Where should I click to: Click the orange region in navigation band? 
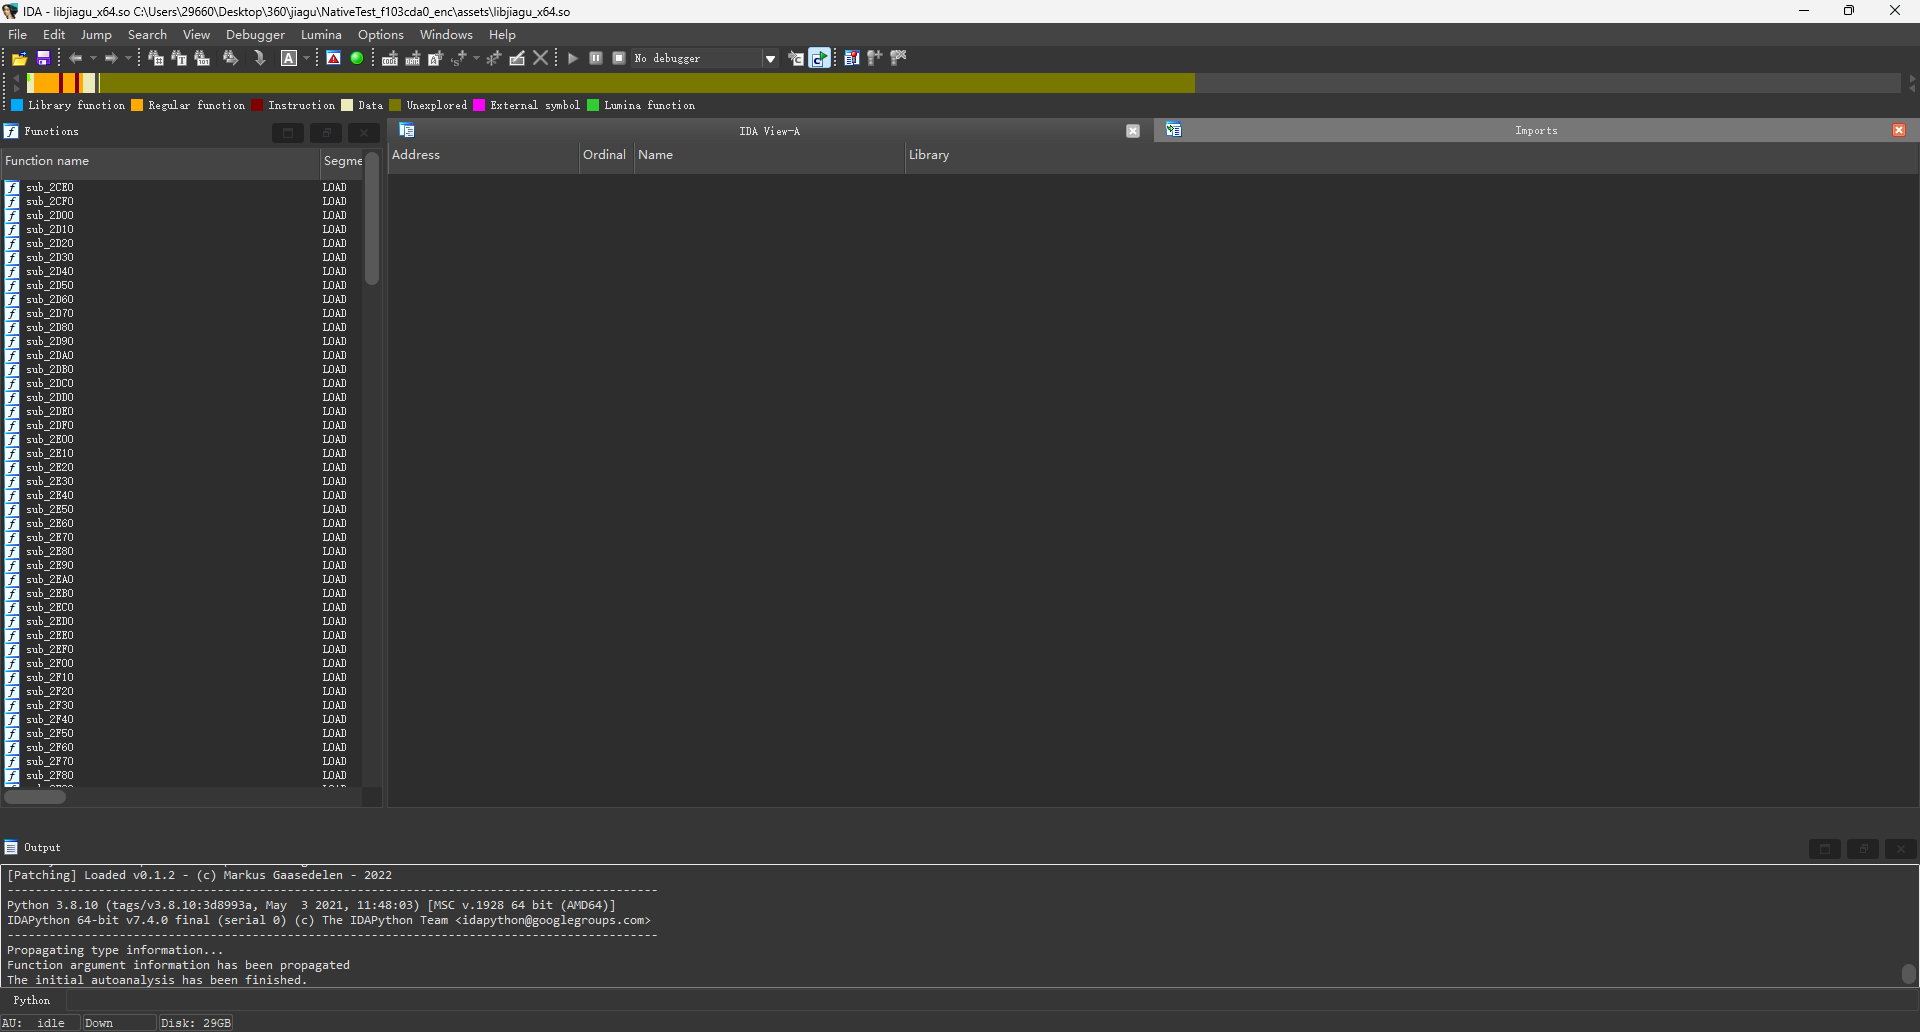pyautogui.click(x=46, y=83)
